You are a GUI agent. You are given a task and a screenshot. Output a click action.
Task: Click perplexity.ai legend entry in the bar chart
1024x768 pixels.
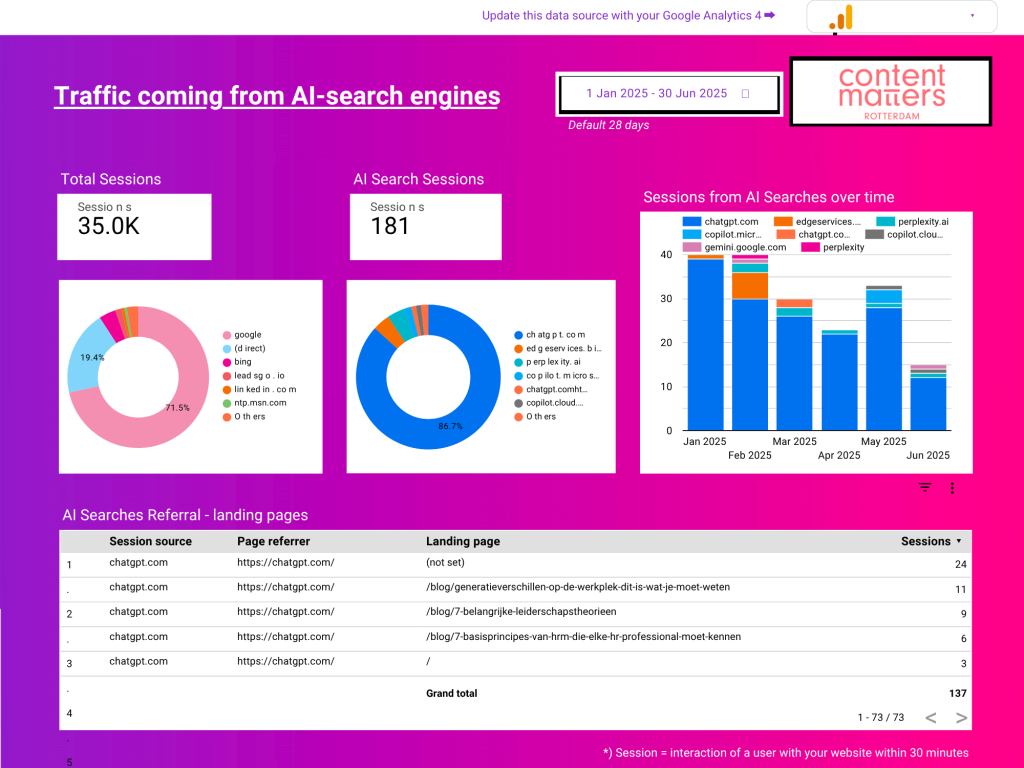tap(912, 222)
